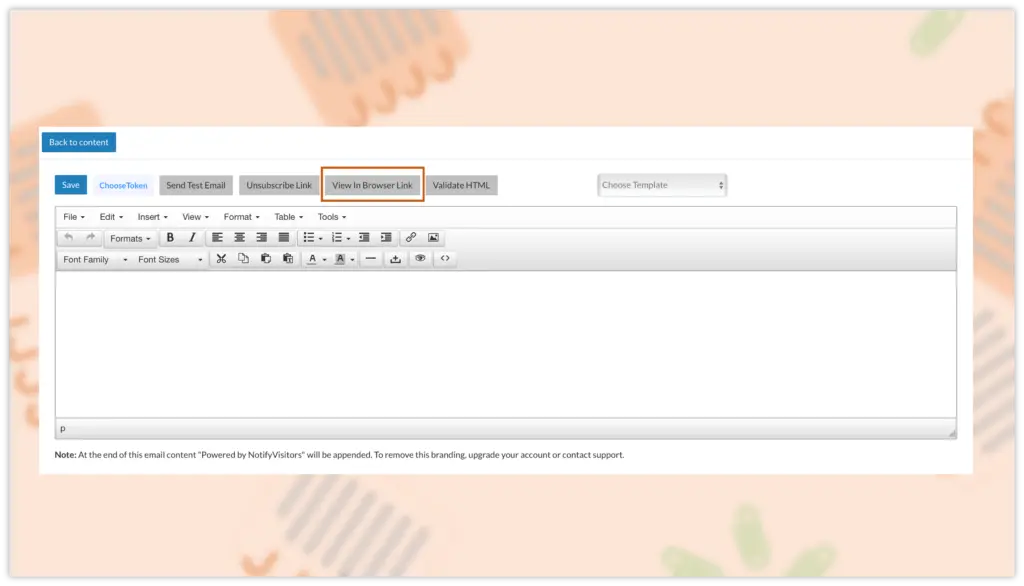Screen dimensions: 1024x586
Task: Toggle justify text alignment
Action: coord(284,238)
